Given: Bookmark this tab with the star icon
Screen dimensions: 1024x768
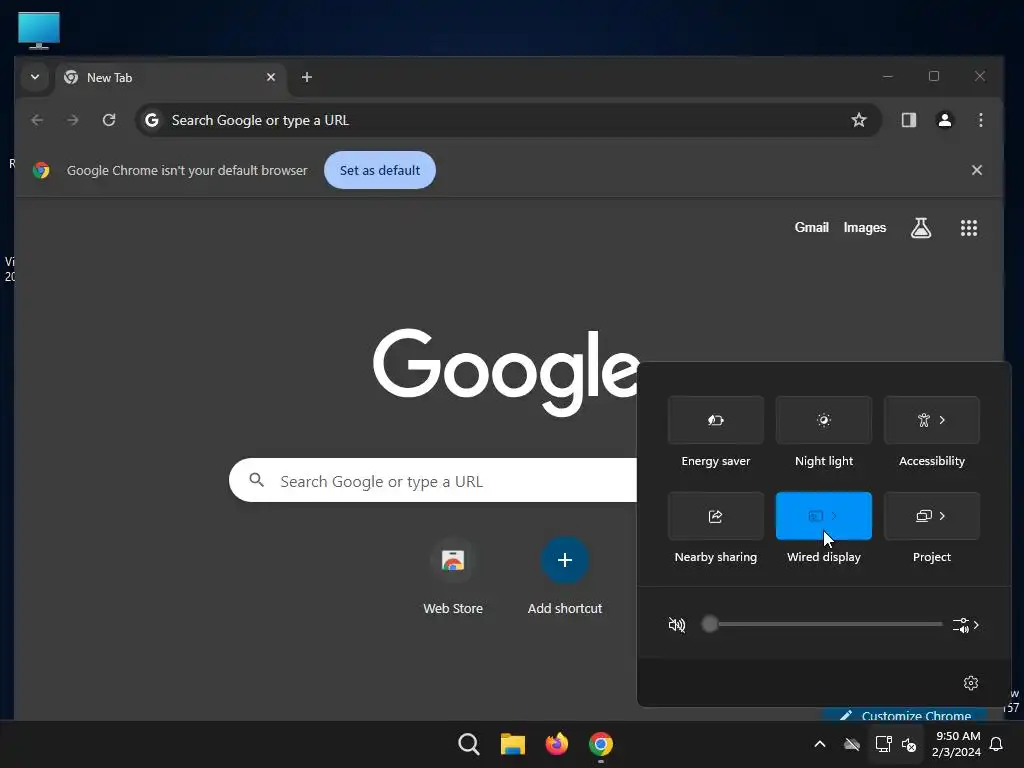Looking at the screenshot, I should [x=859, y=120].
